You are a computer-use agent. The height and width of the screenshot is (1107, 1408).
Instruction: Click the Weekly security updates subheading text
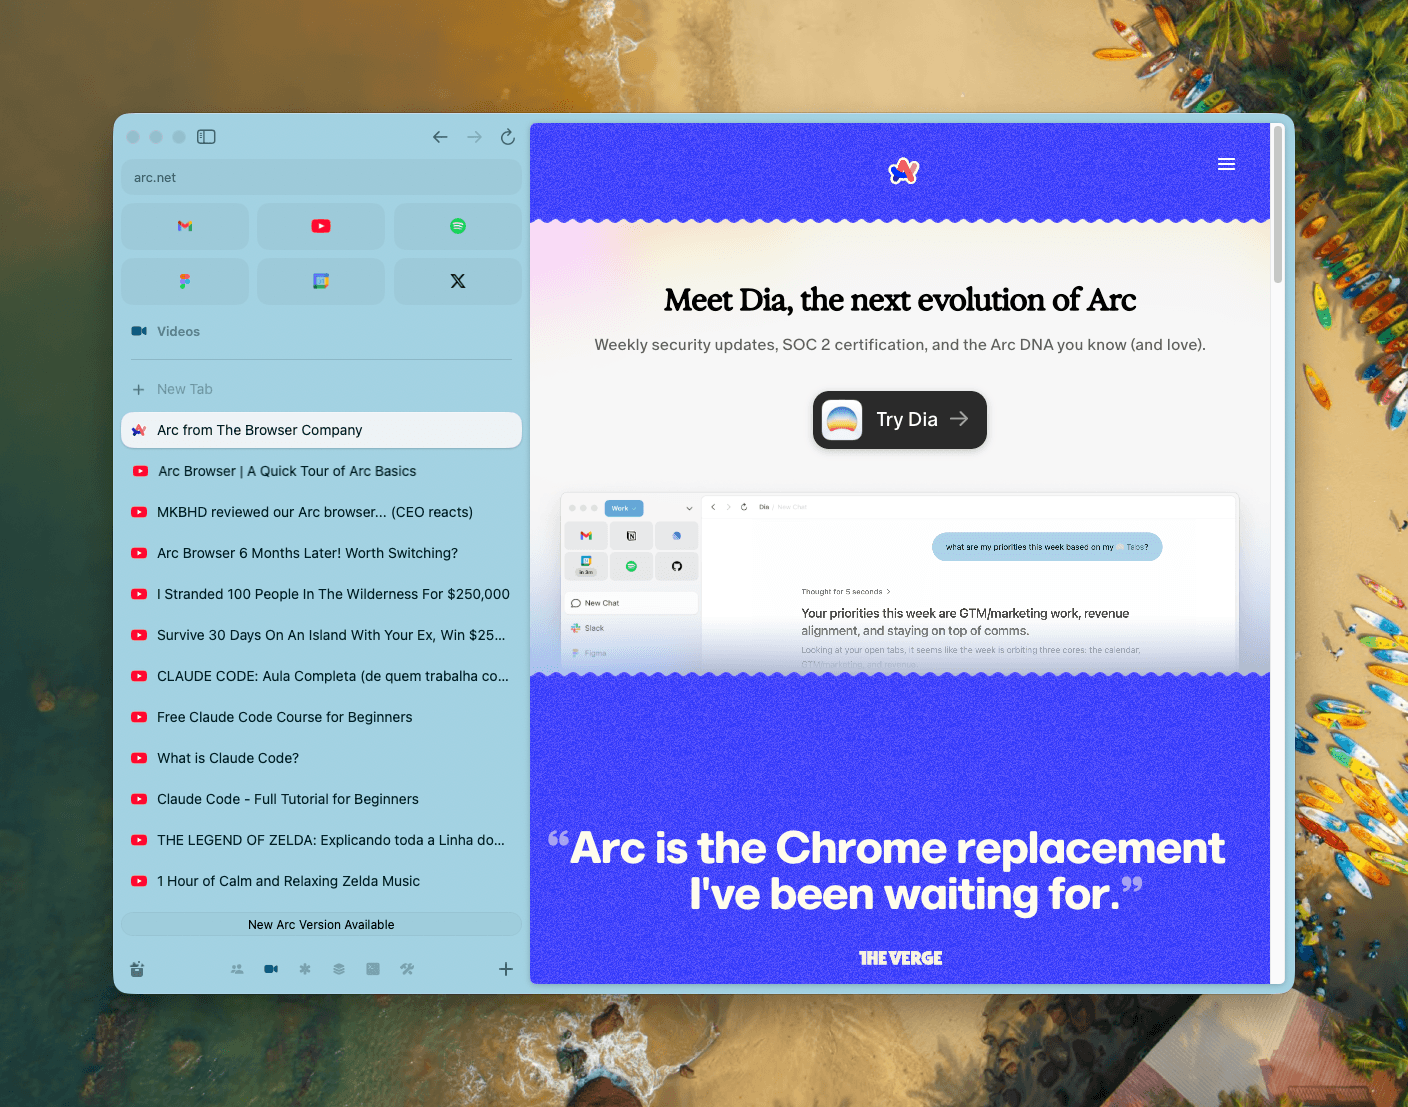click(900, 345)
